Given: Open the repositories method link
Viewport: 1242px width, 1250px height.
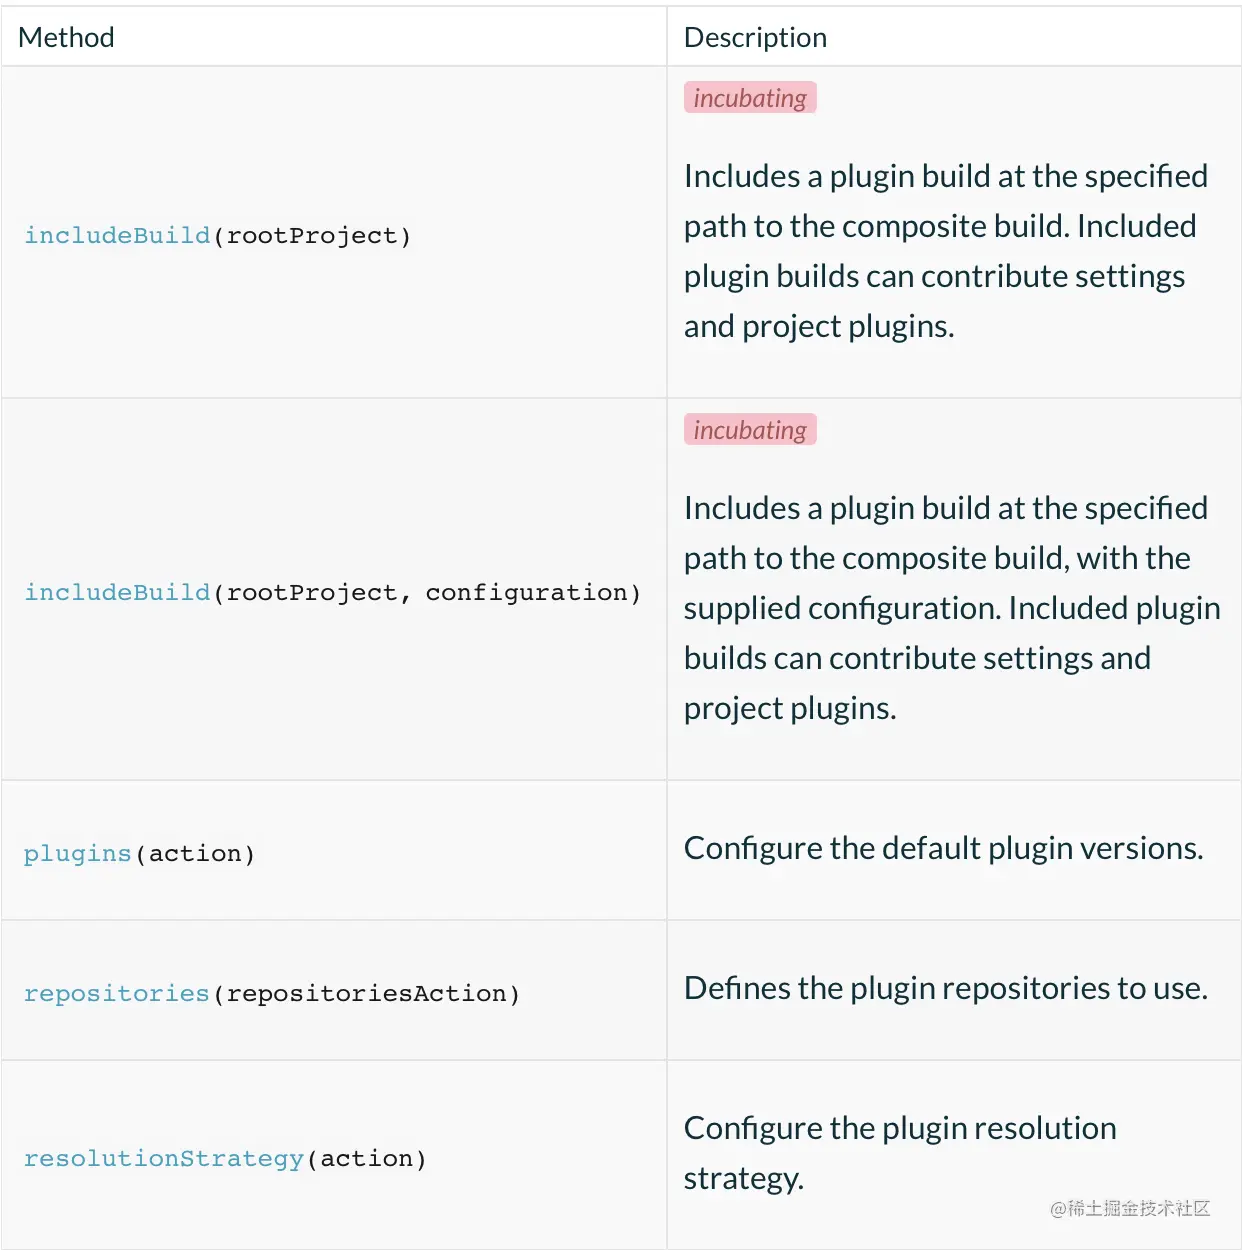Looking at the screenshot, I should pos(116,993).
